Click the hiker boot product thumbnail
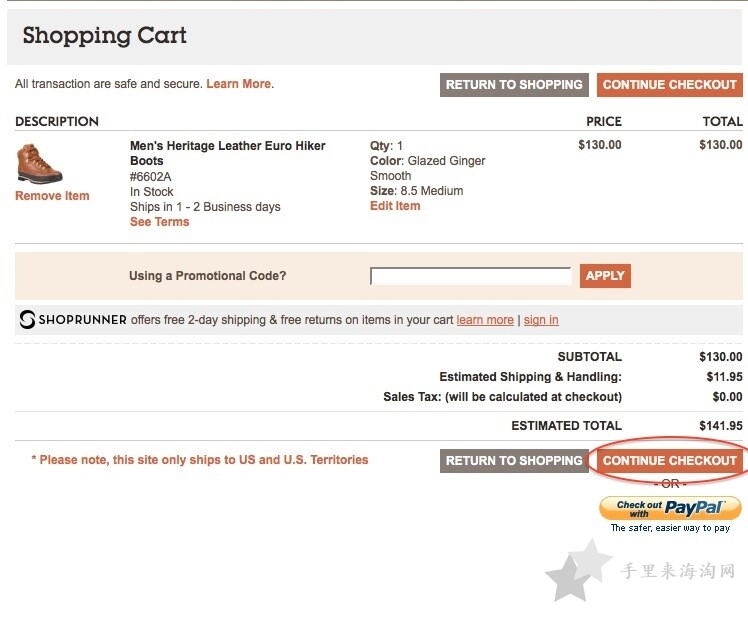The height and width of the screenshot is (617, 748). [x=39, y=164]
